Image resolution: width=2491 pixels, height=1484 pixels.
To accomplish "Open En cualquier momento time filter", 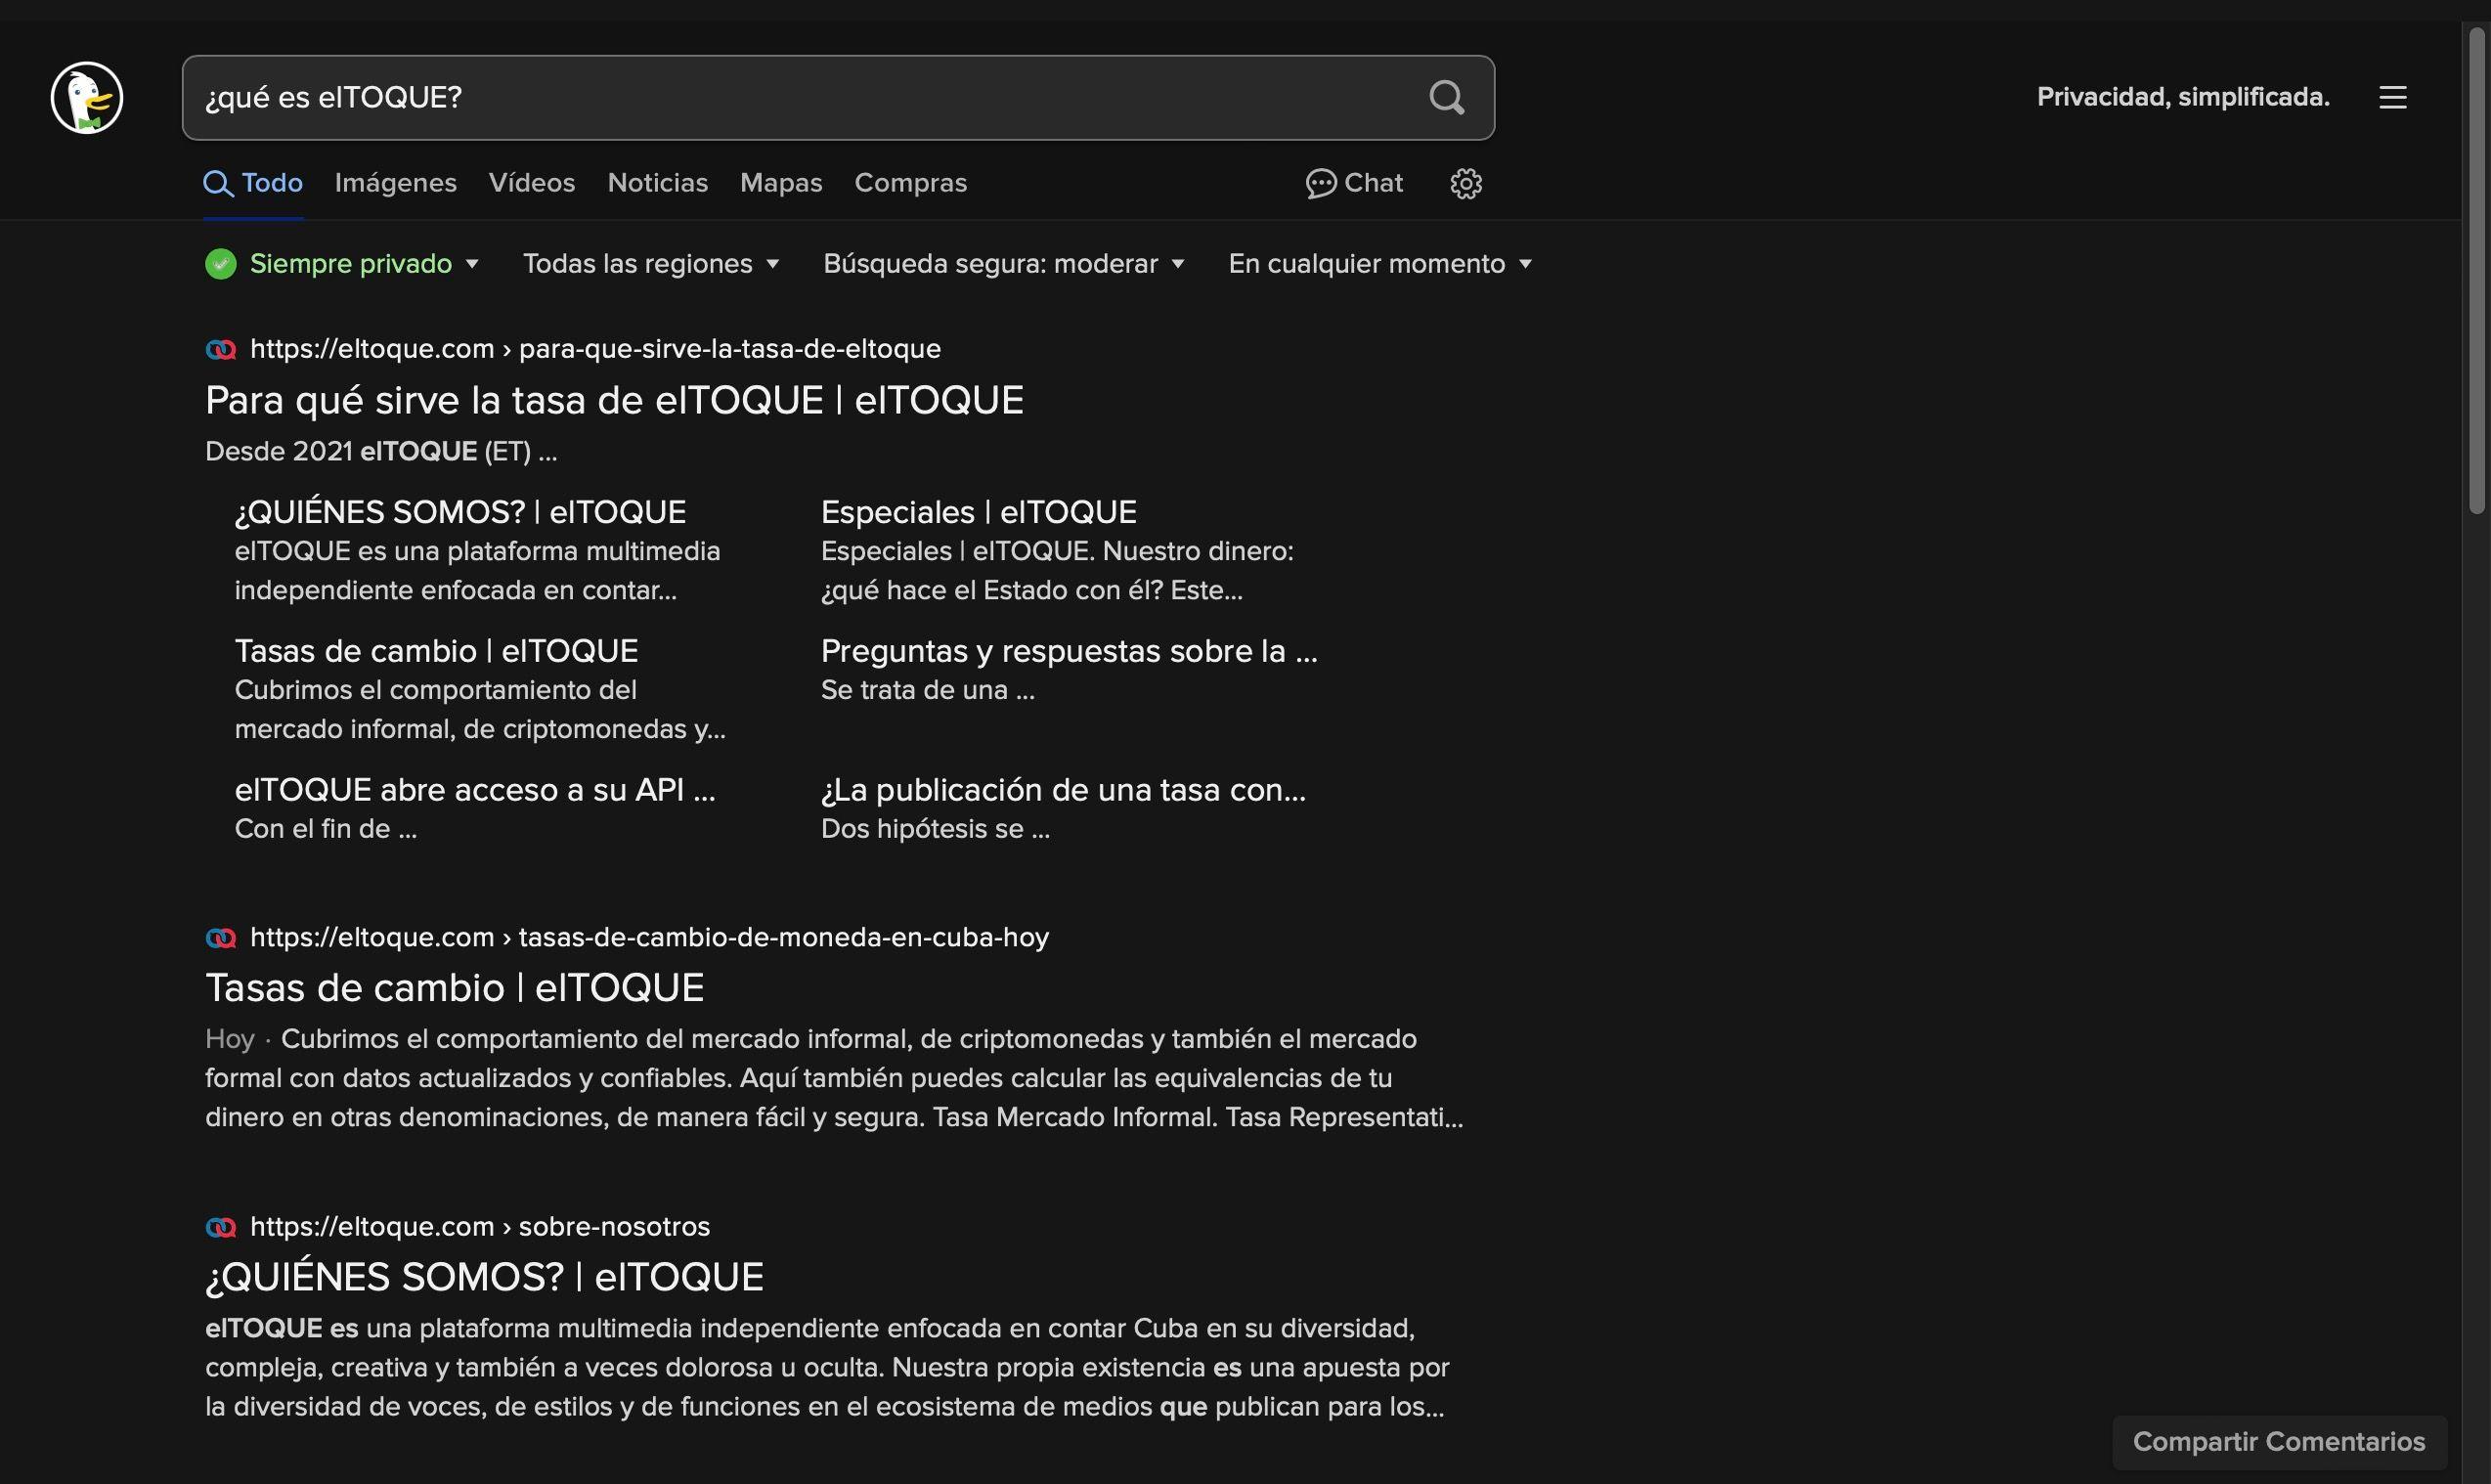I will click(x=1380, y=264).
